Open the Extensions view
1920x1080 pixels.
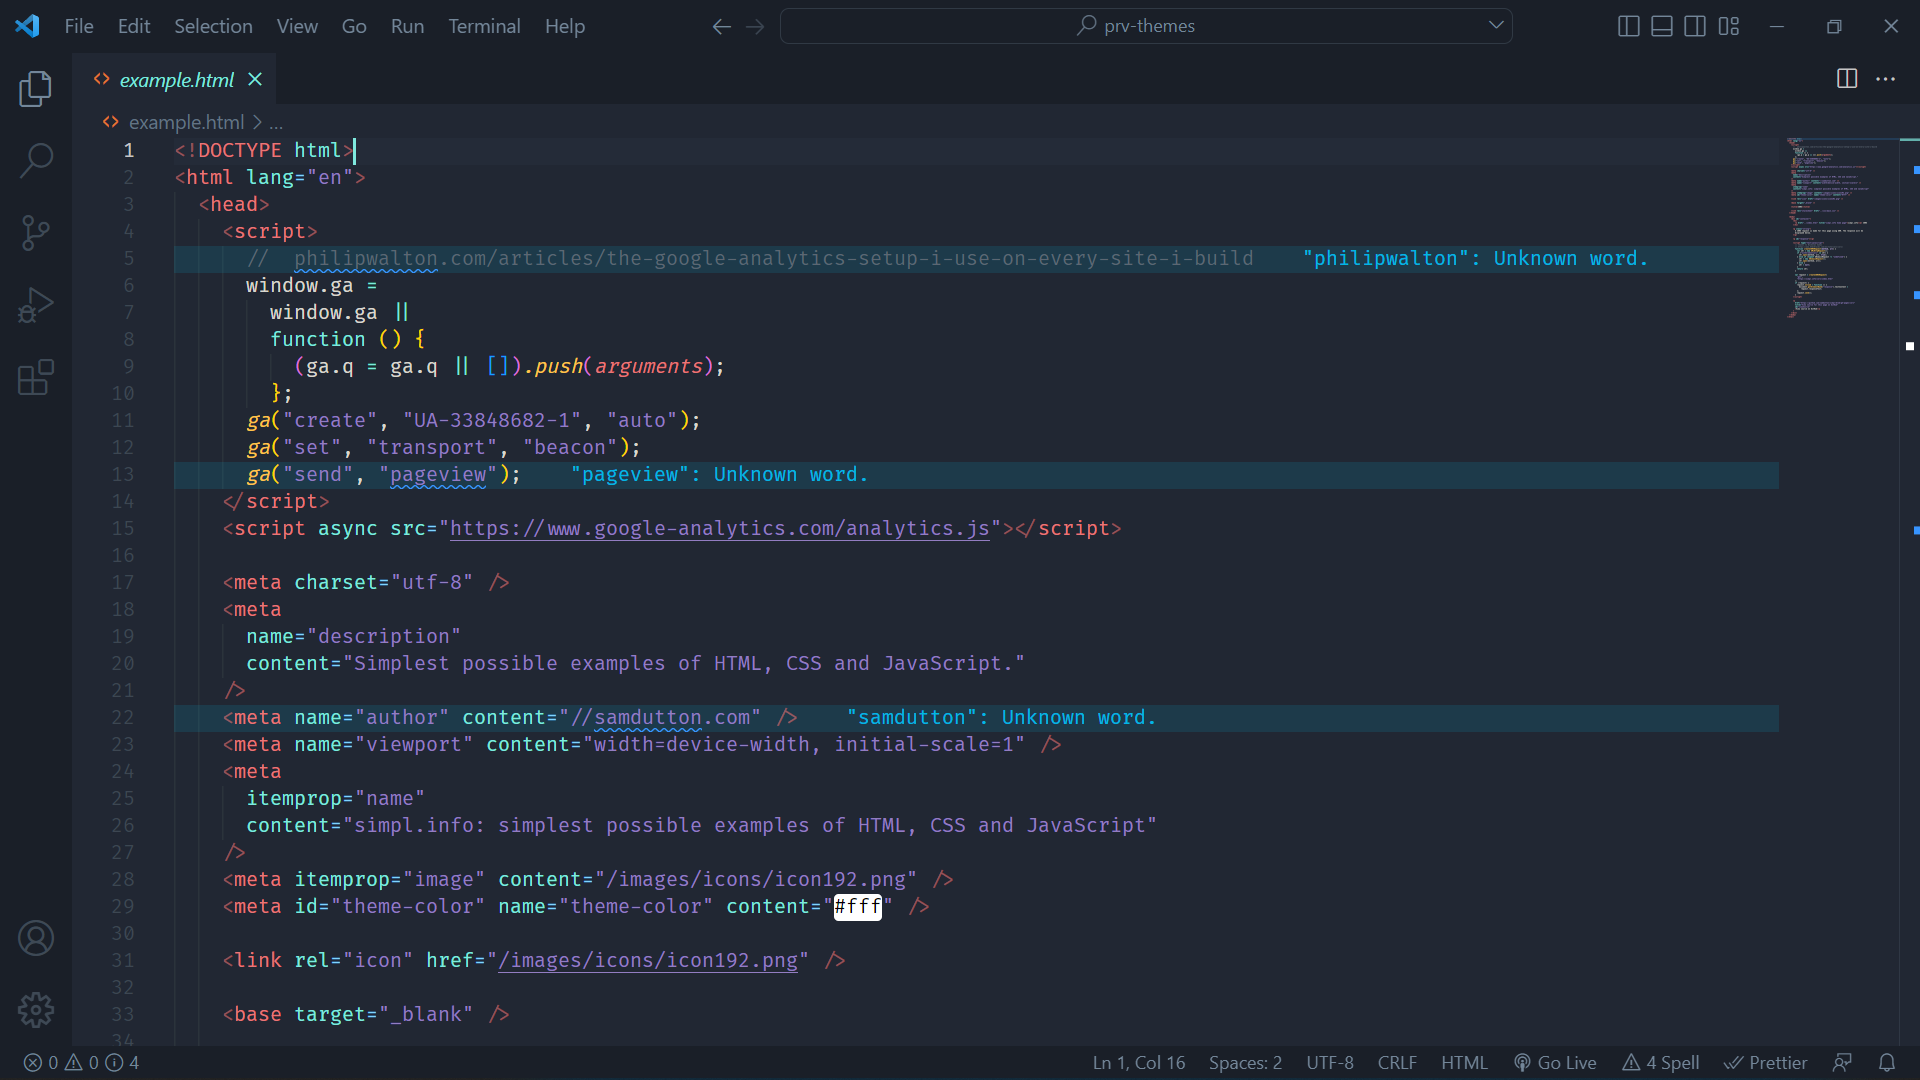[x=36, y=377]
